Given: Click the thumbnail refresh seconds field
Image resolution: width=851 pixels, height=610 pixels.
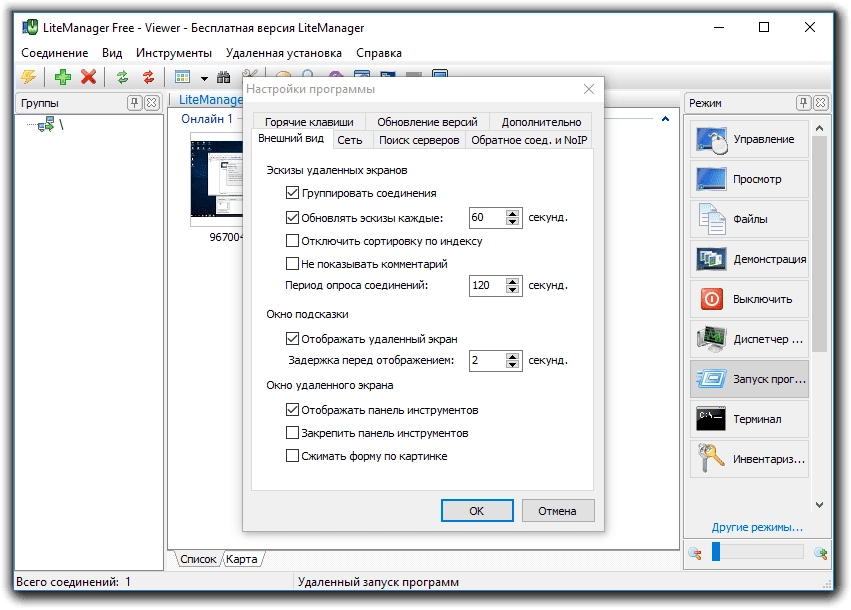Looking at the screenshot, I should [x=487, y=218].
